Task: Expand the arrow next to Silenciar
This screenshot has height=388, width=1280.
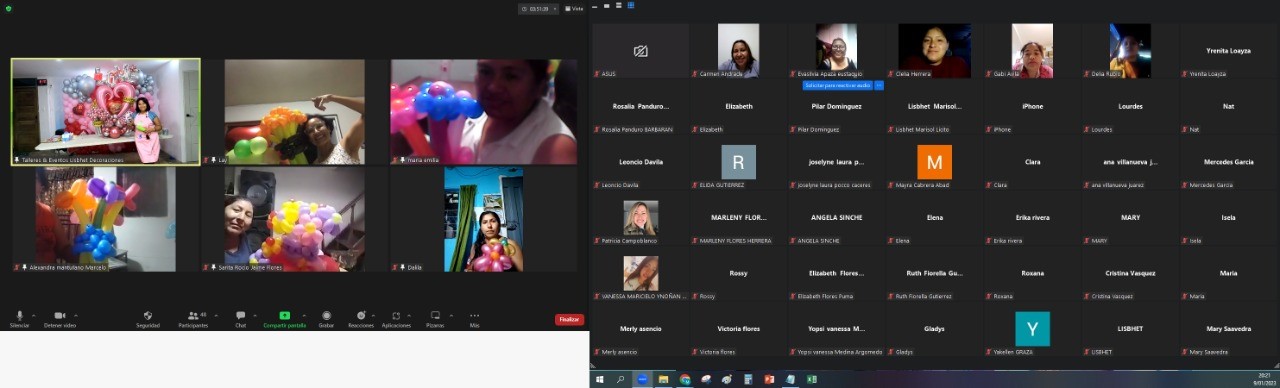Action: (33, 315)
